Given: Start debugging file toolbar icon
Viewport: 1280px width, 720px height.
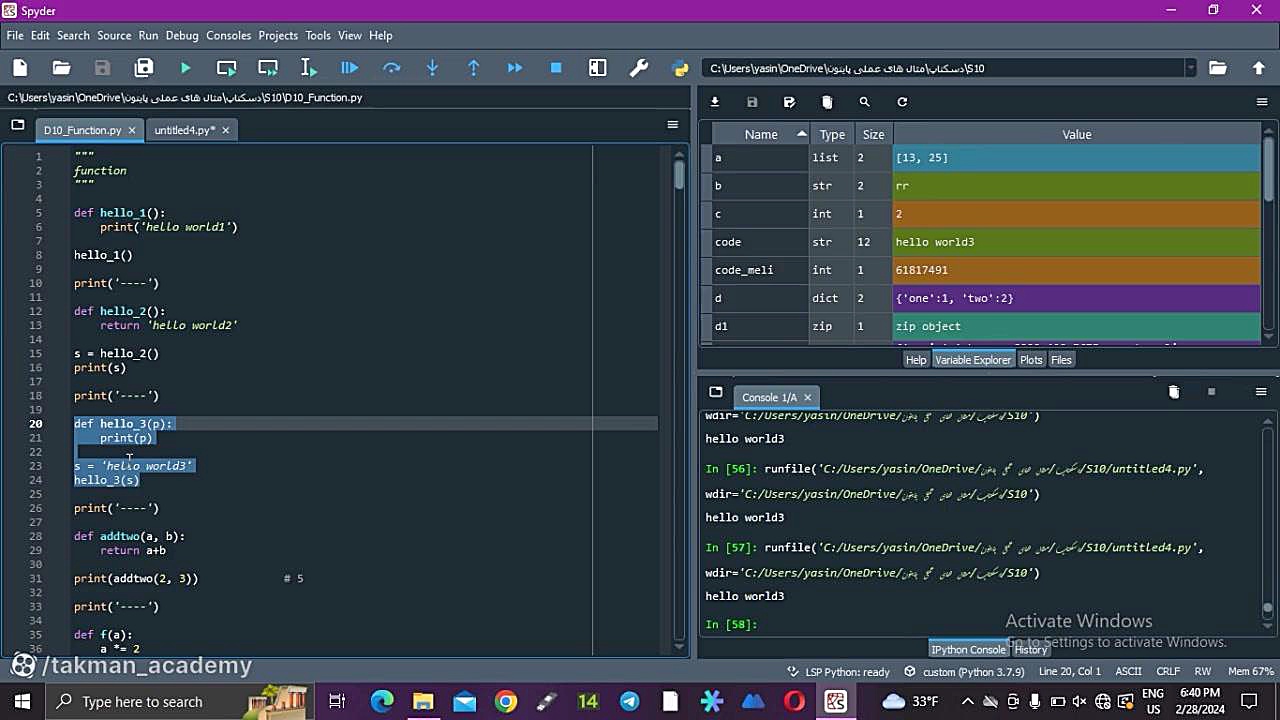Looking at the screenshot, I should pos(350,68).
